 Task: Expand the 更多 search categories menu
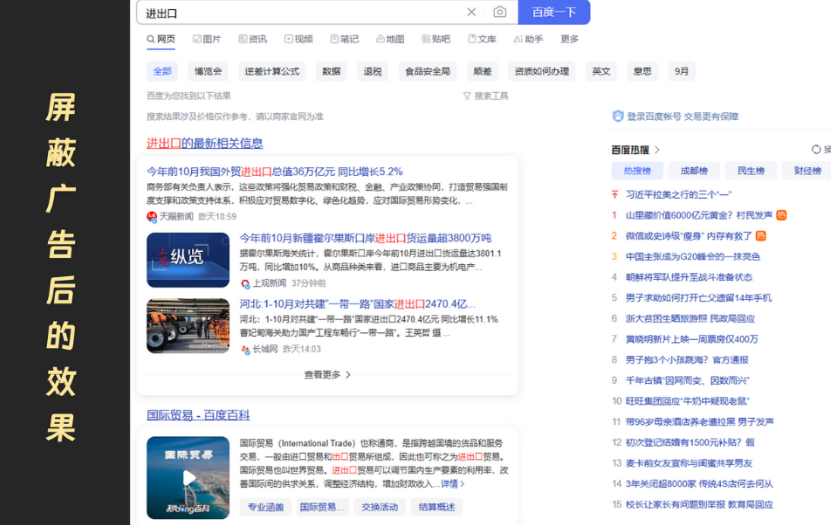[569, 39]
